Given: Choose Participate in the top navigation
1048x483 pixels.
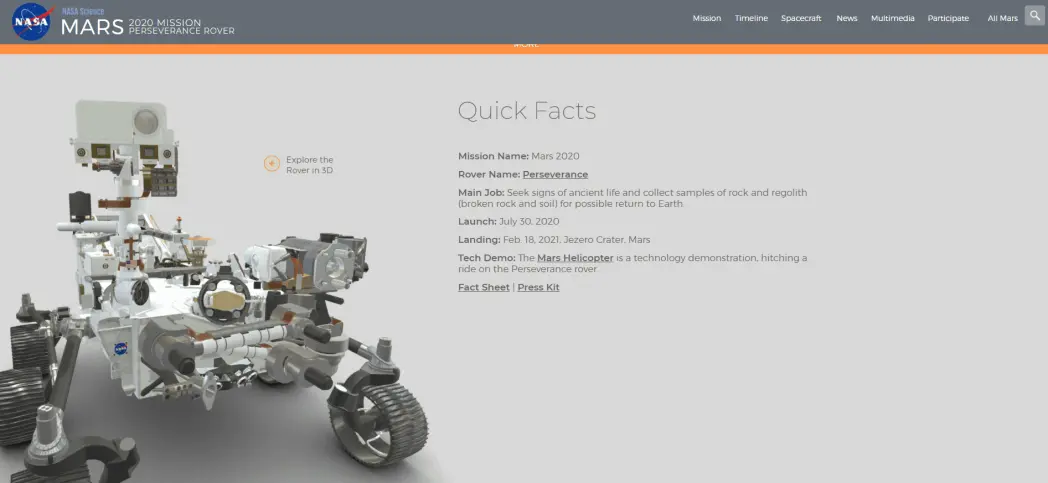Looking at the screenshot, I should click(948, 18).
